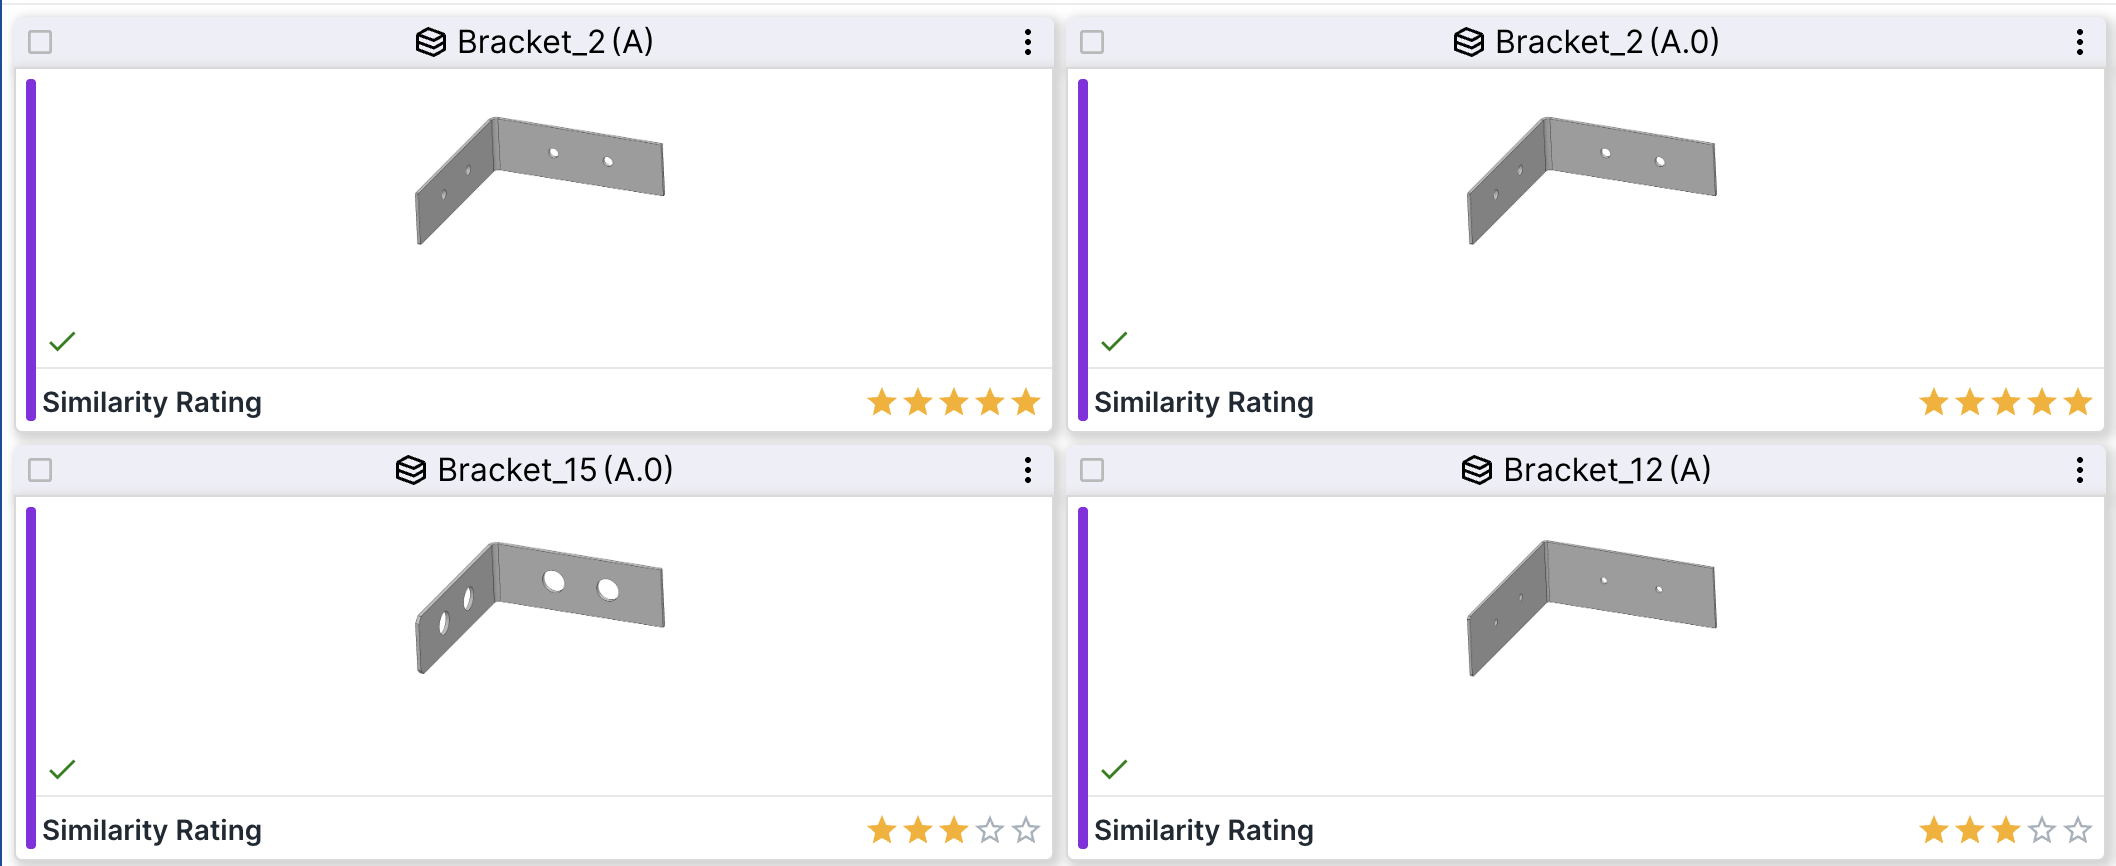This screenshot has width=2116, height=866.
Task: Open the Bracket_15 (A.0) title link
Action: tap(555, 470)
